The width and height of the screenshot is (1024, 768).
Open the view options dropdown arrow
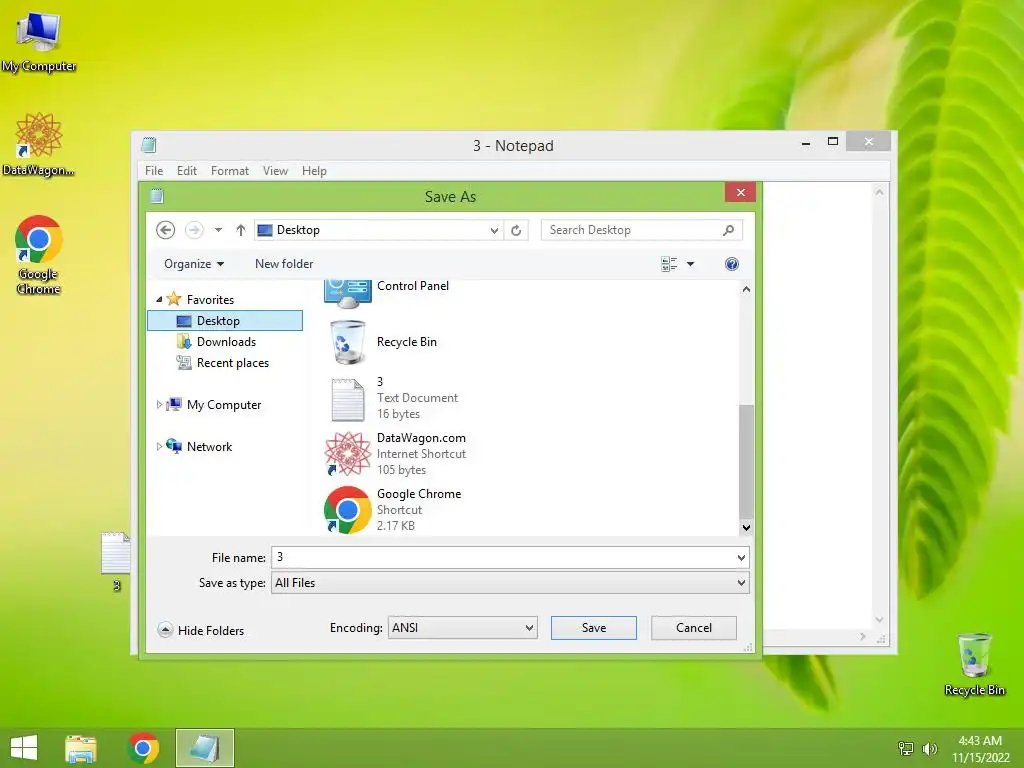(690, 264)
